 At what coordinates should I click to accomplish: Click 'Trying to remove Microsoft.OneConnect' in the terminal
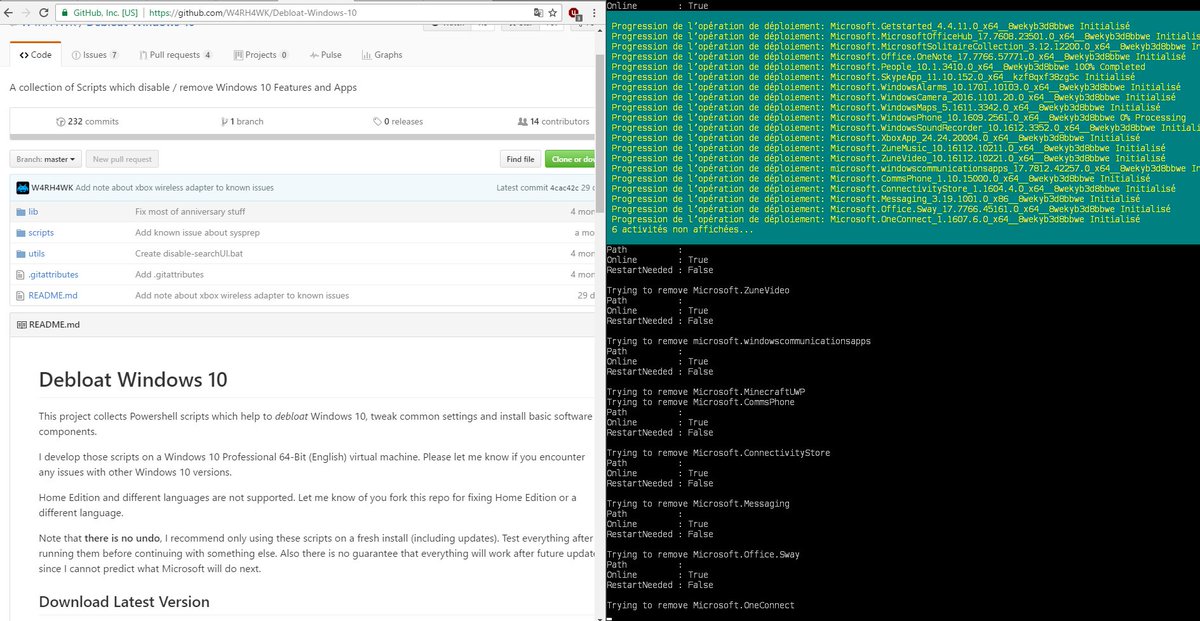coord(700,606)
